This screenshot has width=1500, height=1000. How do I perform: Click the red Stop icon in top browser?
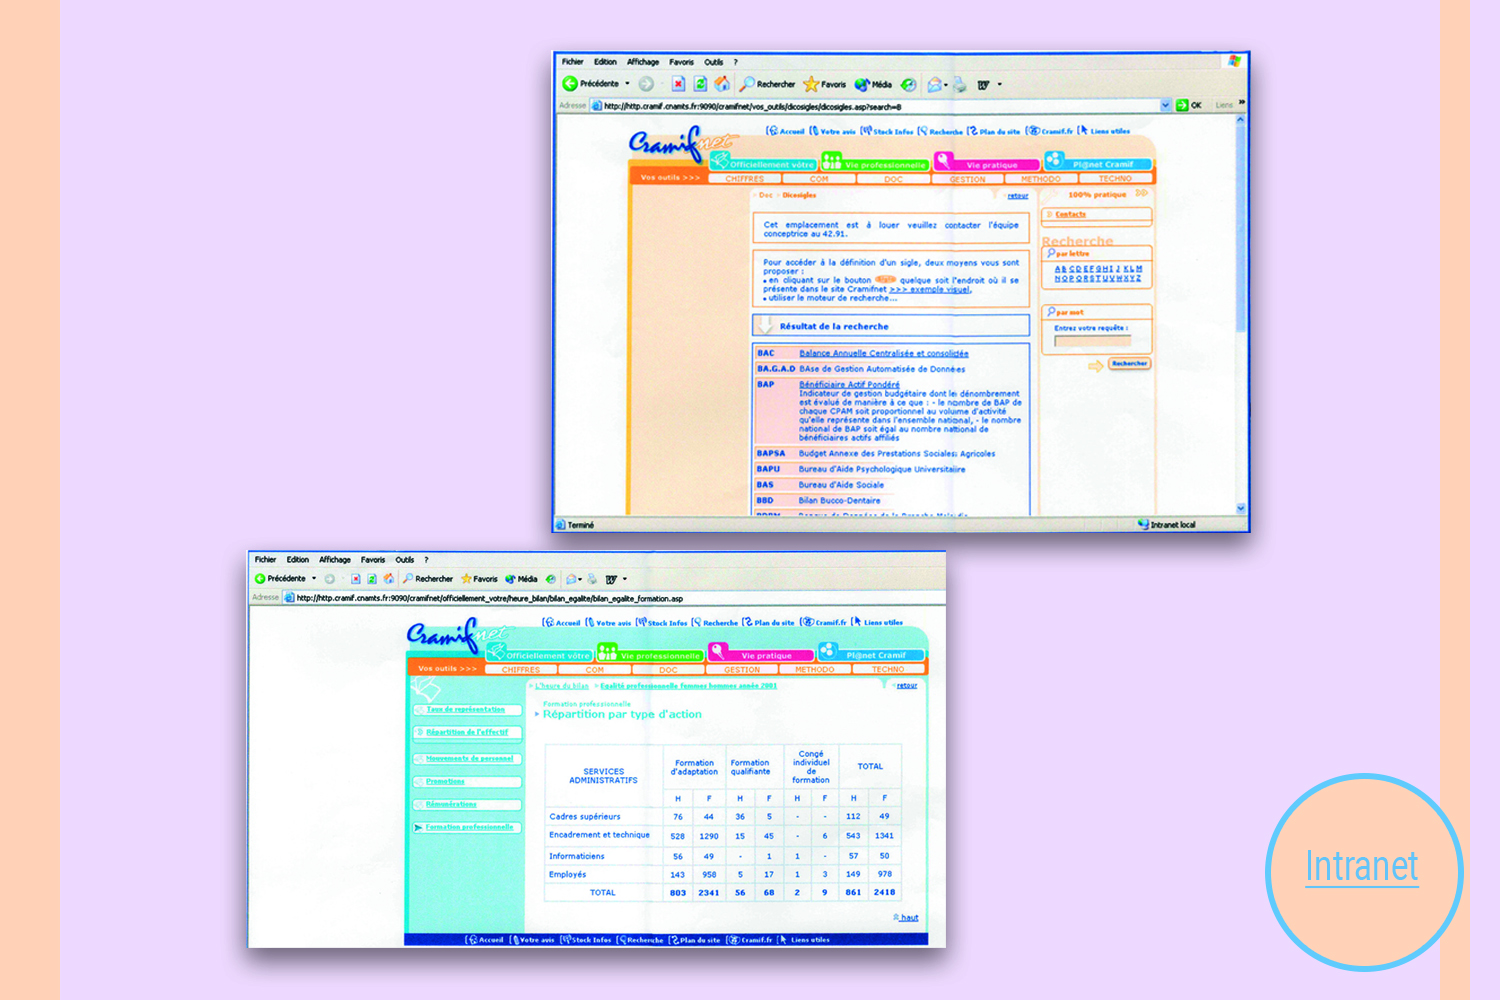pyautogui.click(x=678, y=84)
